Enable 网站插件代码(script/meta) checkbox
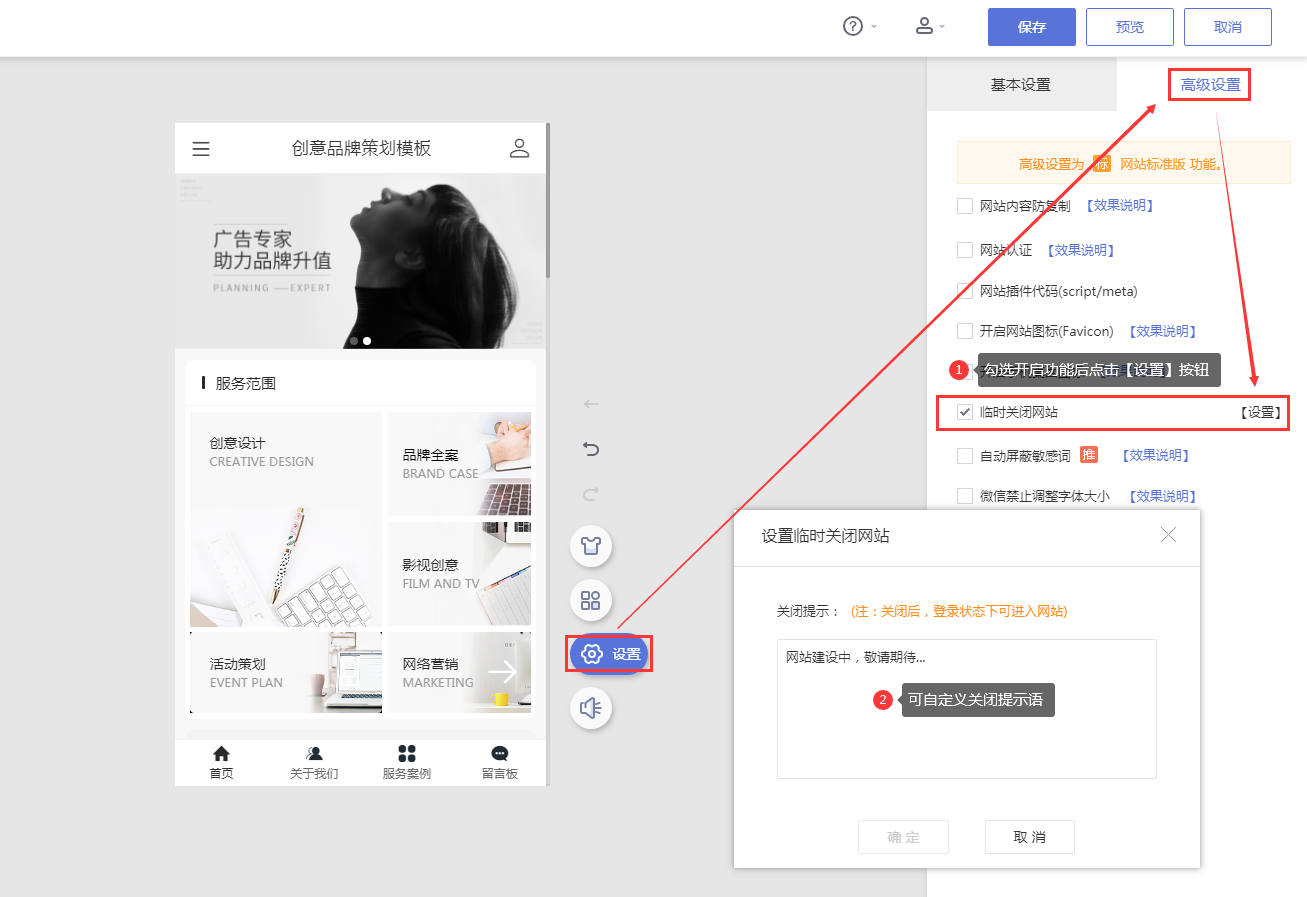Image resolution: width=1307 pixels, height=897 pixels. 965,291
